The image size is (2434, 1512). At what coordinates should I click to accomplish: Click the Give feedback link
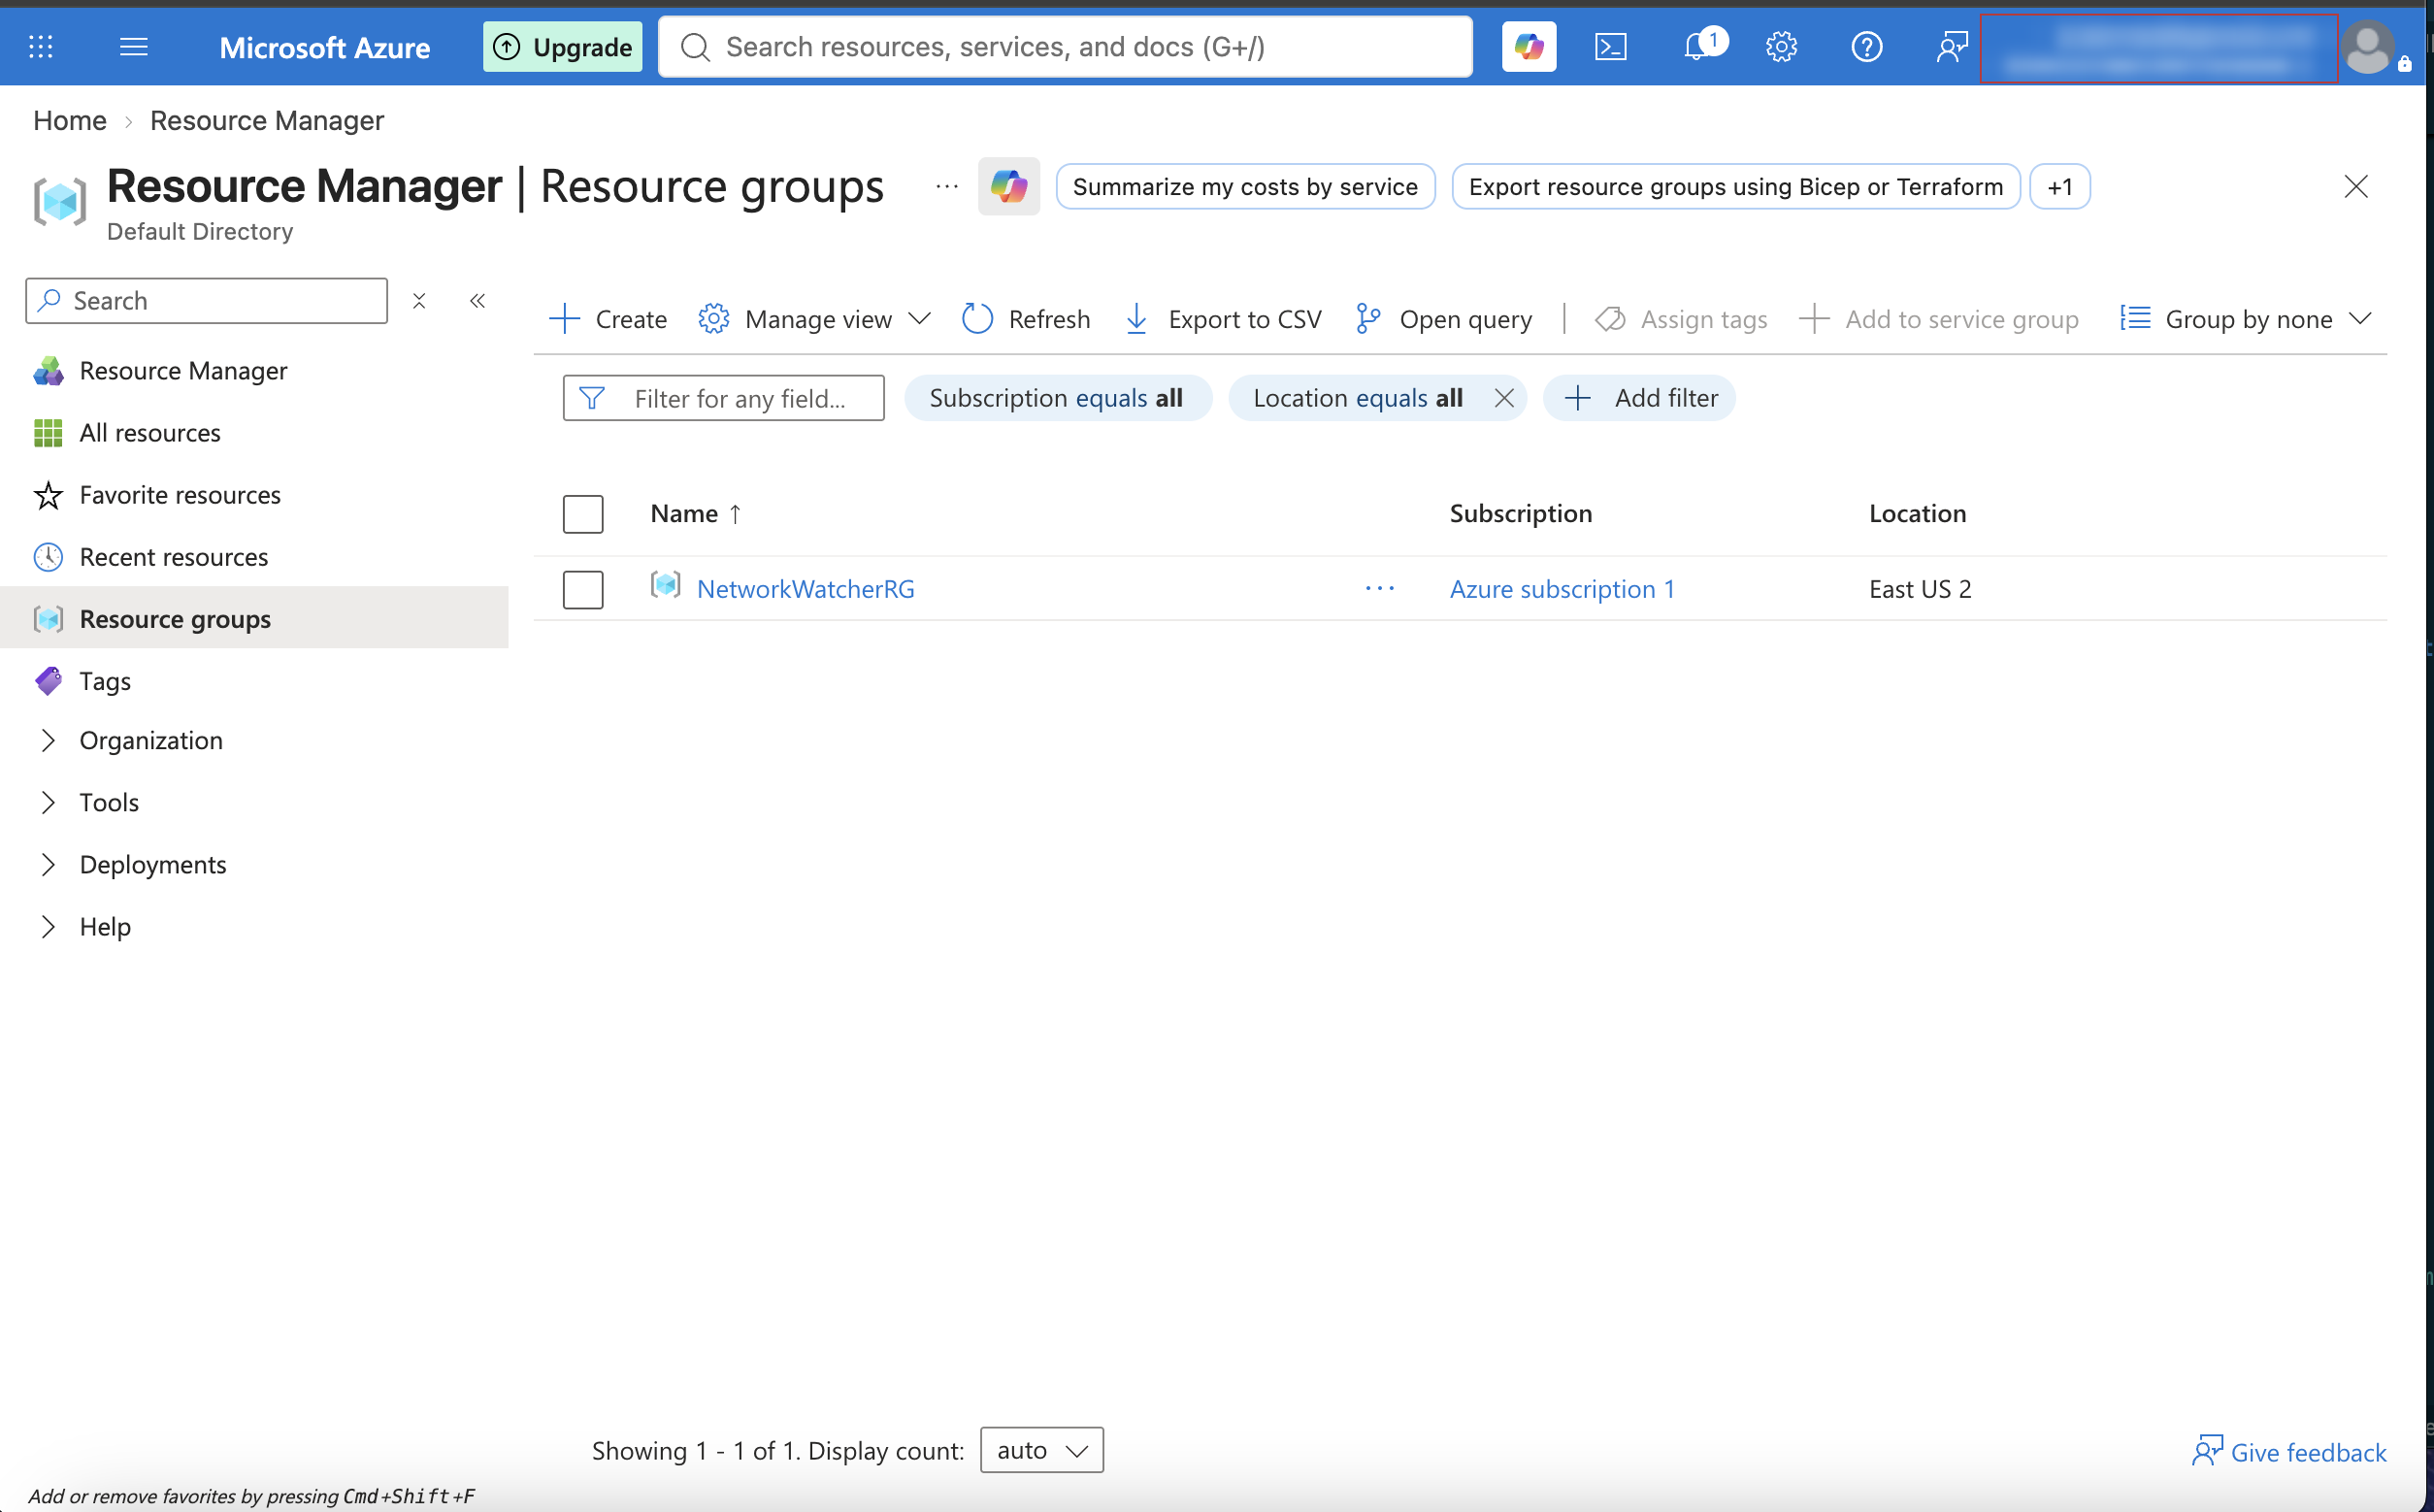tap(2289, 1452)
